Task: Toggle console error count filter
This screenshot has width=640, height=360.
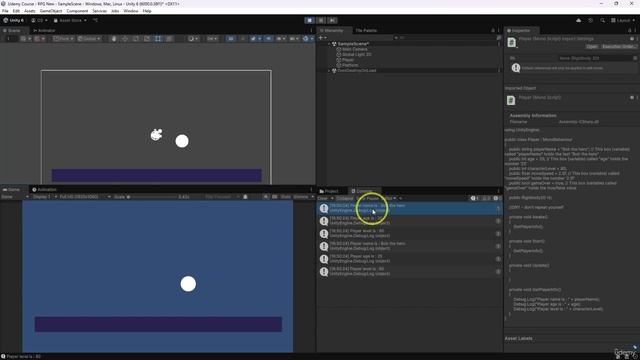Action: point(497,198)
